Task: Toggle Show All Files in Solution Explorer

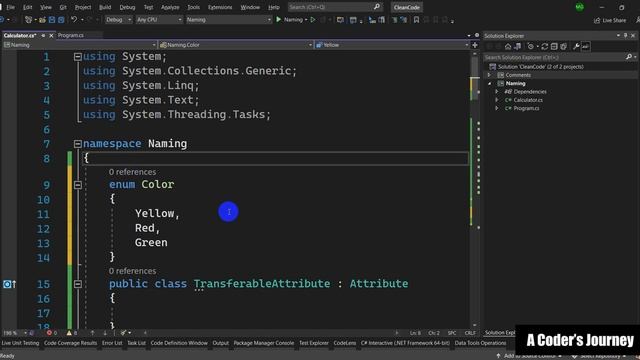Action: (564, 47)
